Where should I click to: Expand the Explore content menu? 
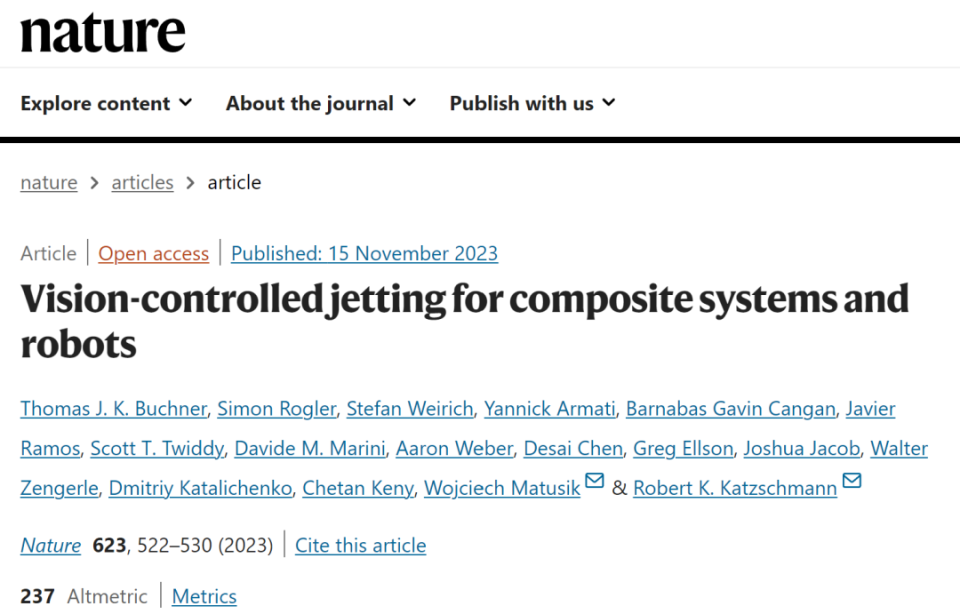click(x=106, y=103)
